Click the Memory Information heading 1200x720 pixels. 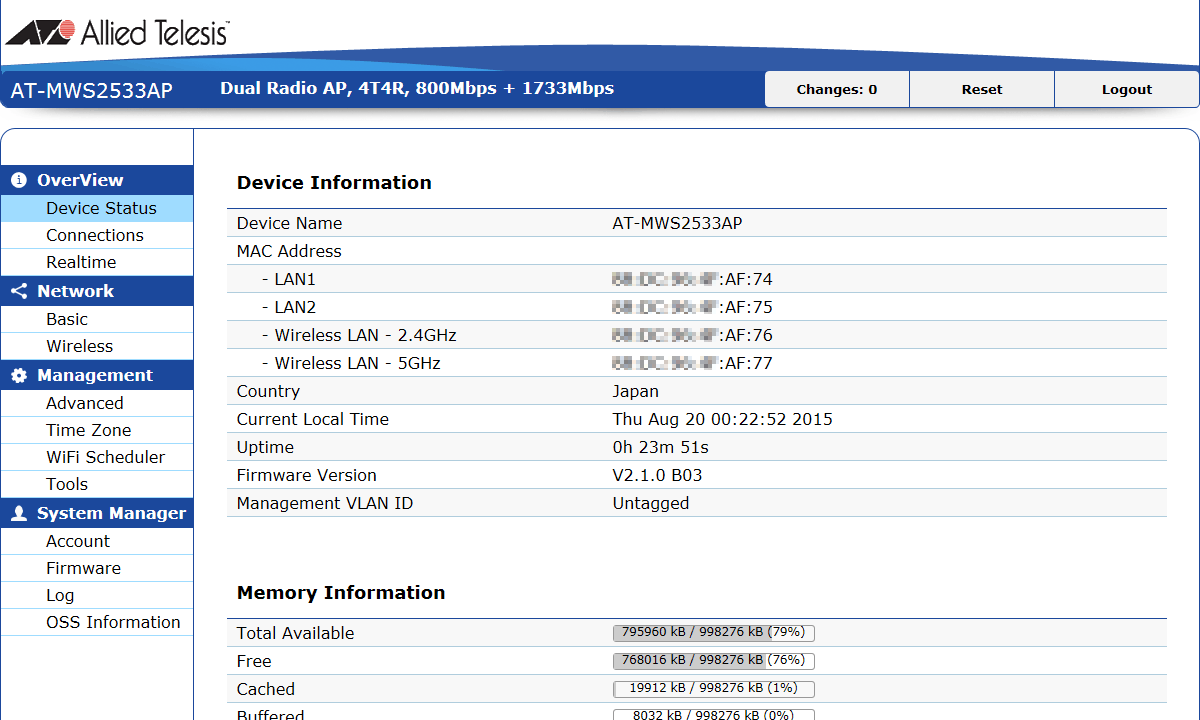tap(341, 593)
